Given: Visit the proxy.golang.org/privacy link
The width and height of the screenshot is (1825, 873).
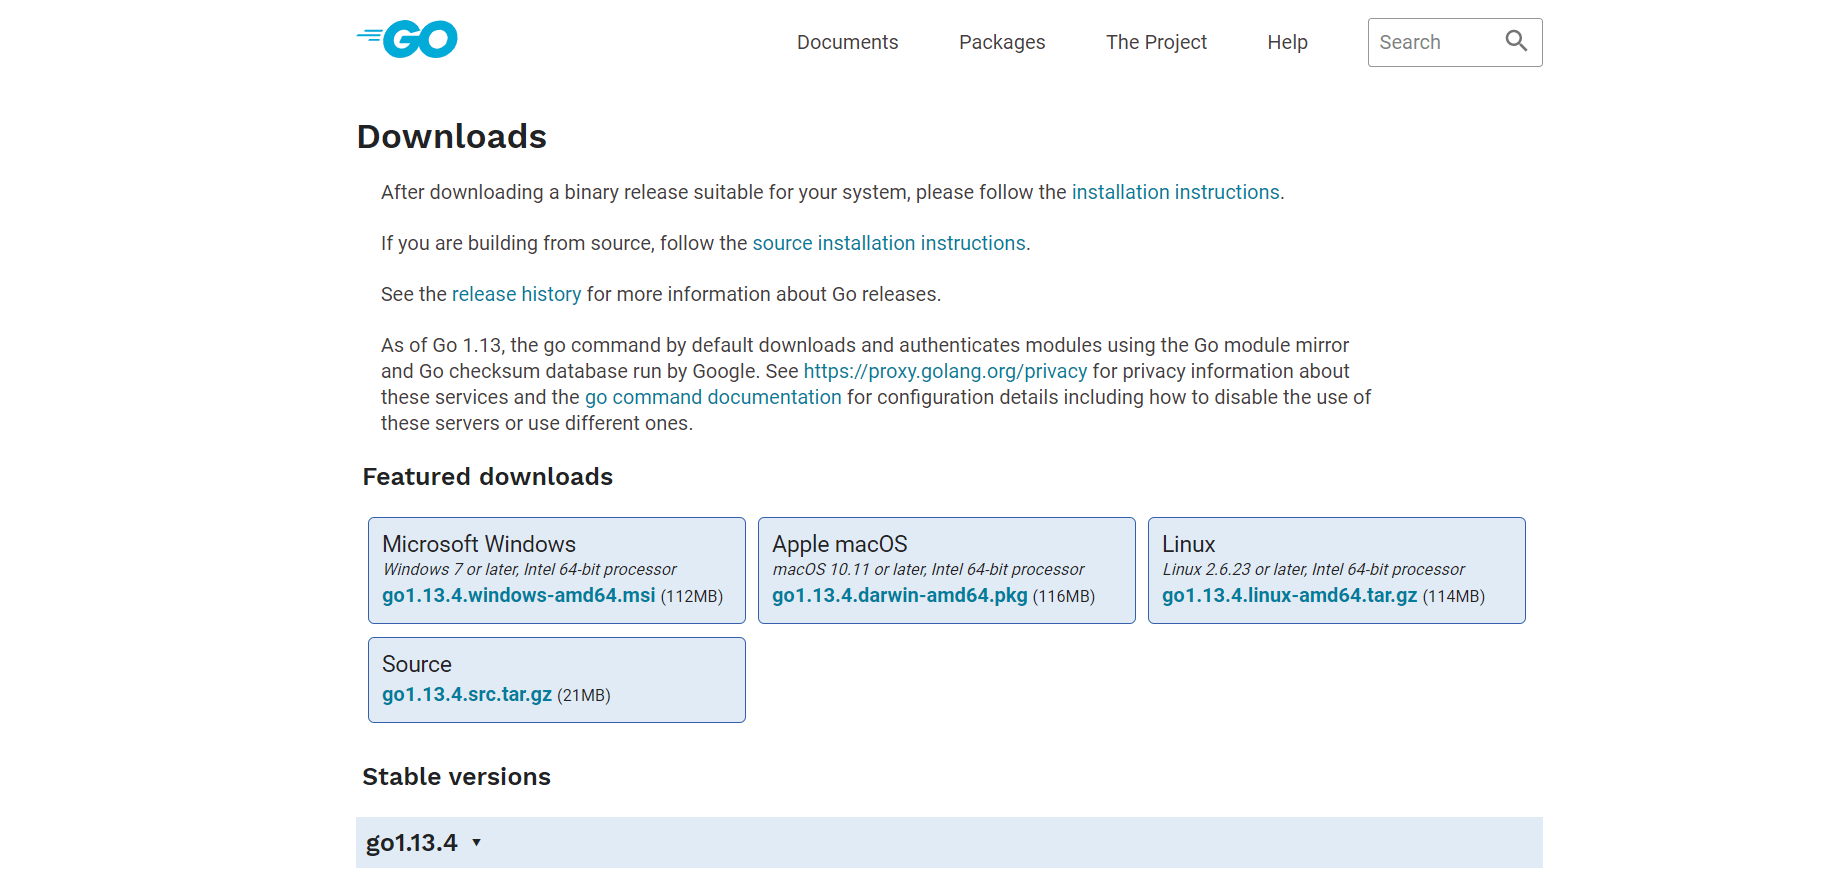Looking at the screenshot, I should point(945,371).
